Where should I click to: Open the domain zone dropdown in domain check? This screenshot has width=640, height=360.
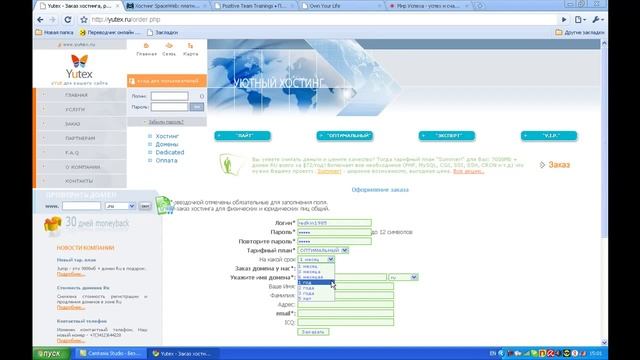[120, 206]
